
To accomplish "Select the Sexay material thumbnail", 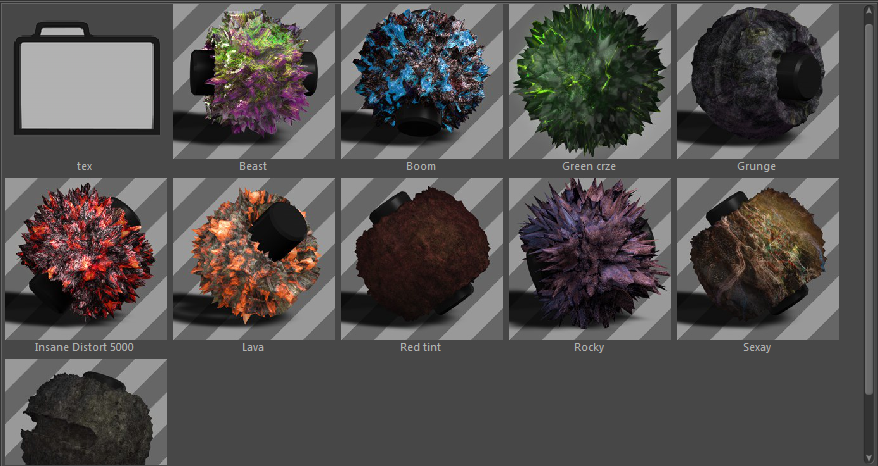I will tap(757, 258).
